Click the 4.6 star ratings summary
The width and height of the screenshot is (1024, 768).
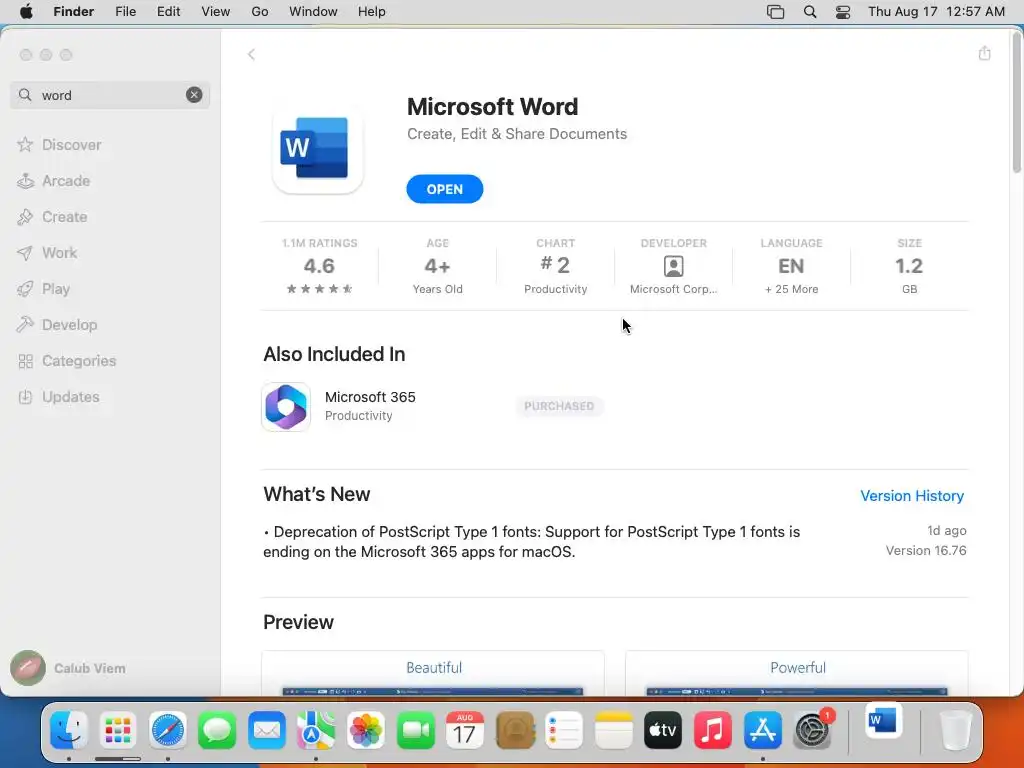pyautogui.click(x=319, y=267)
